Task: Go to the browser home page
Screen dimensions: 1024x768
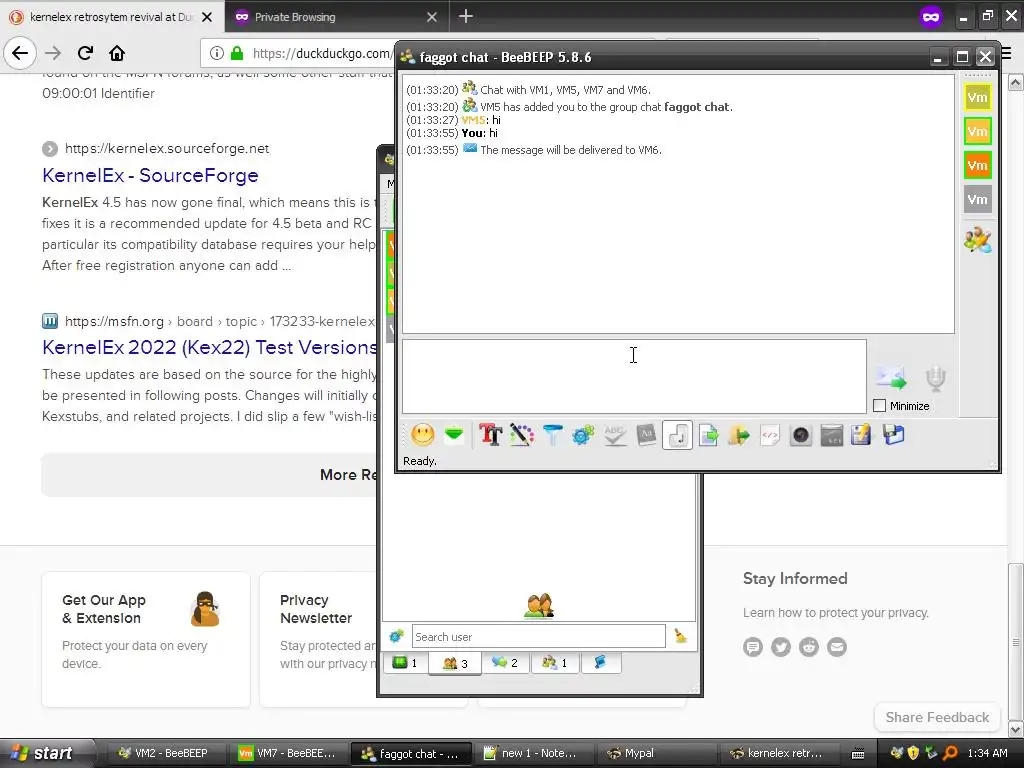Action: [117, 53]
